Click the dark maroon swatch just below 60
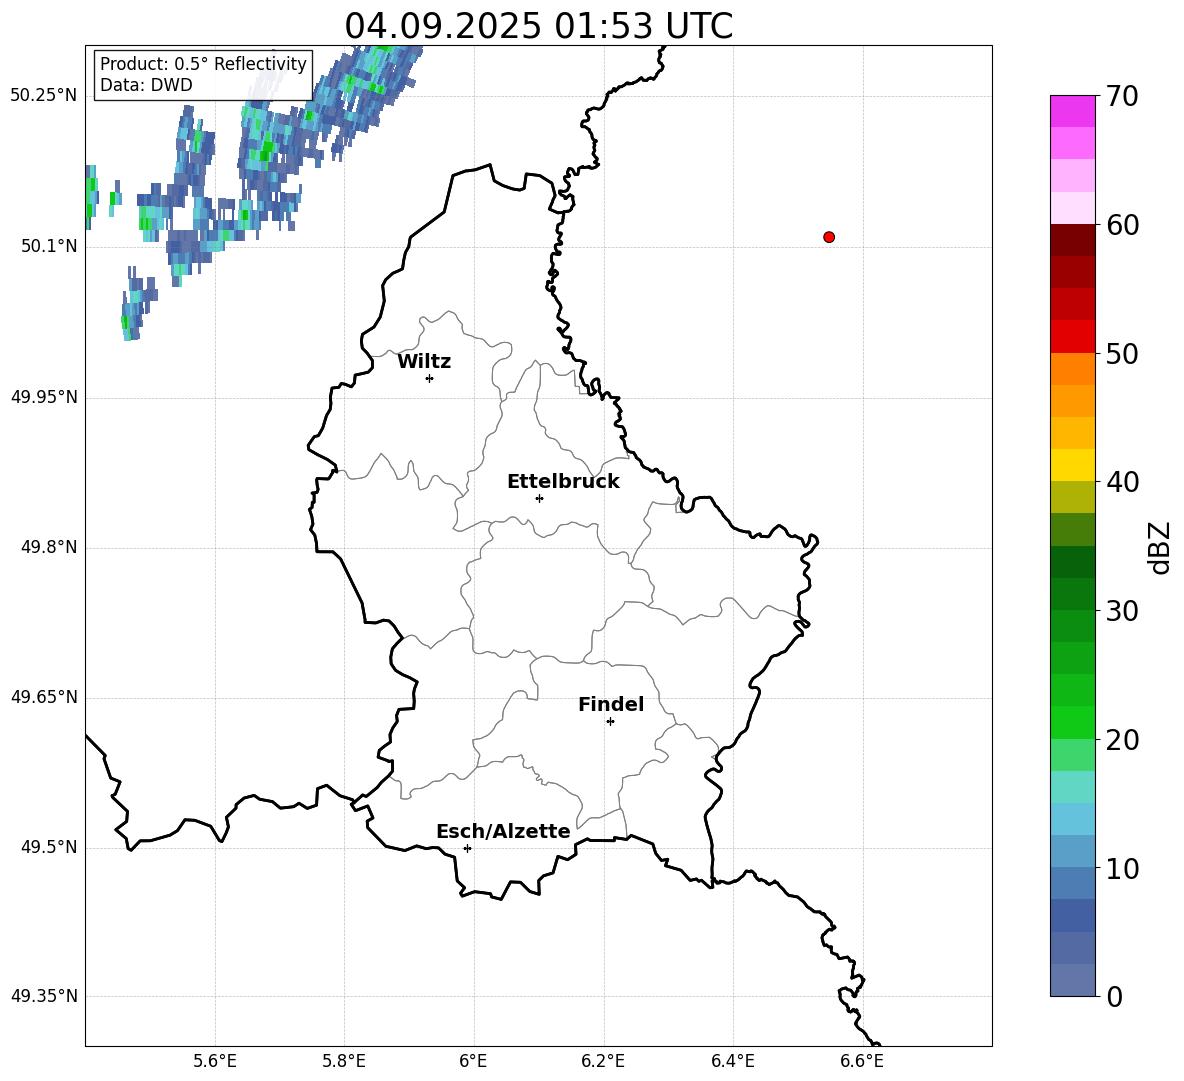The width and height of the screenshot is (1184, 1081). pos(1072,240)
